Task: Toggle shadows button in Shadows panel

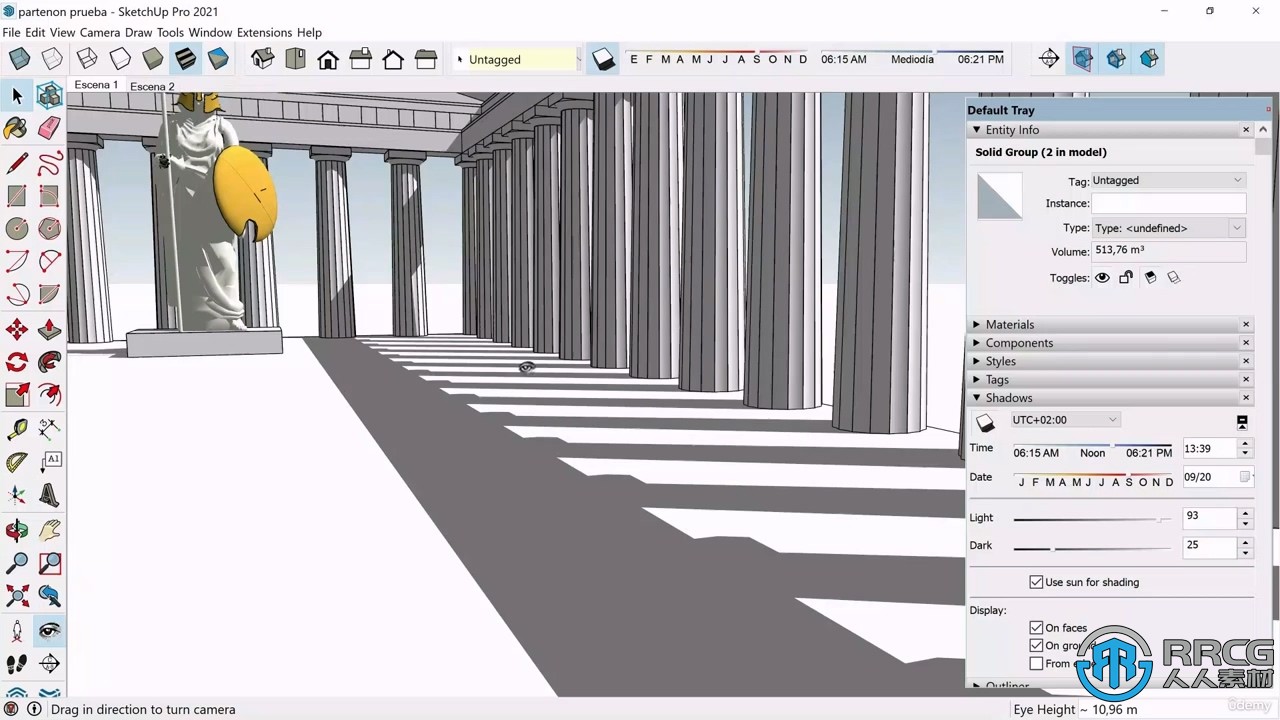Action: tap(985, 422)
